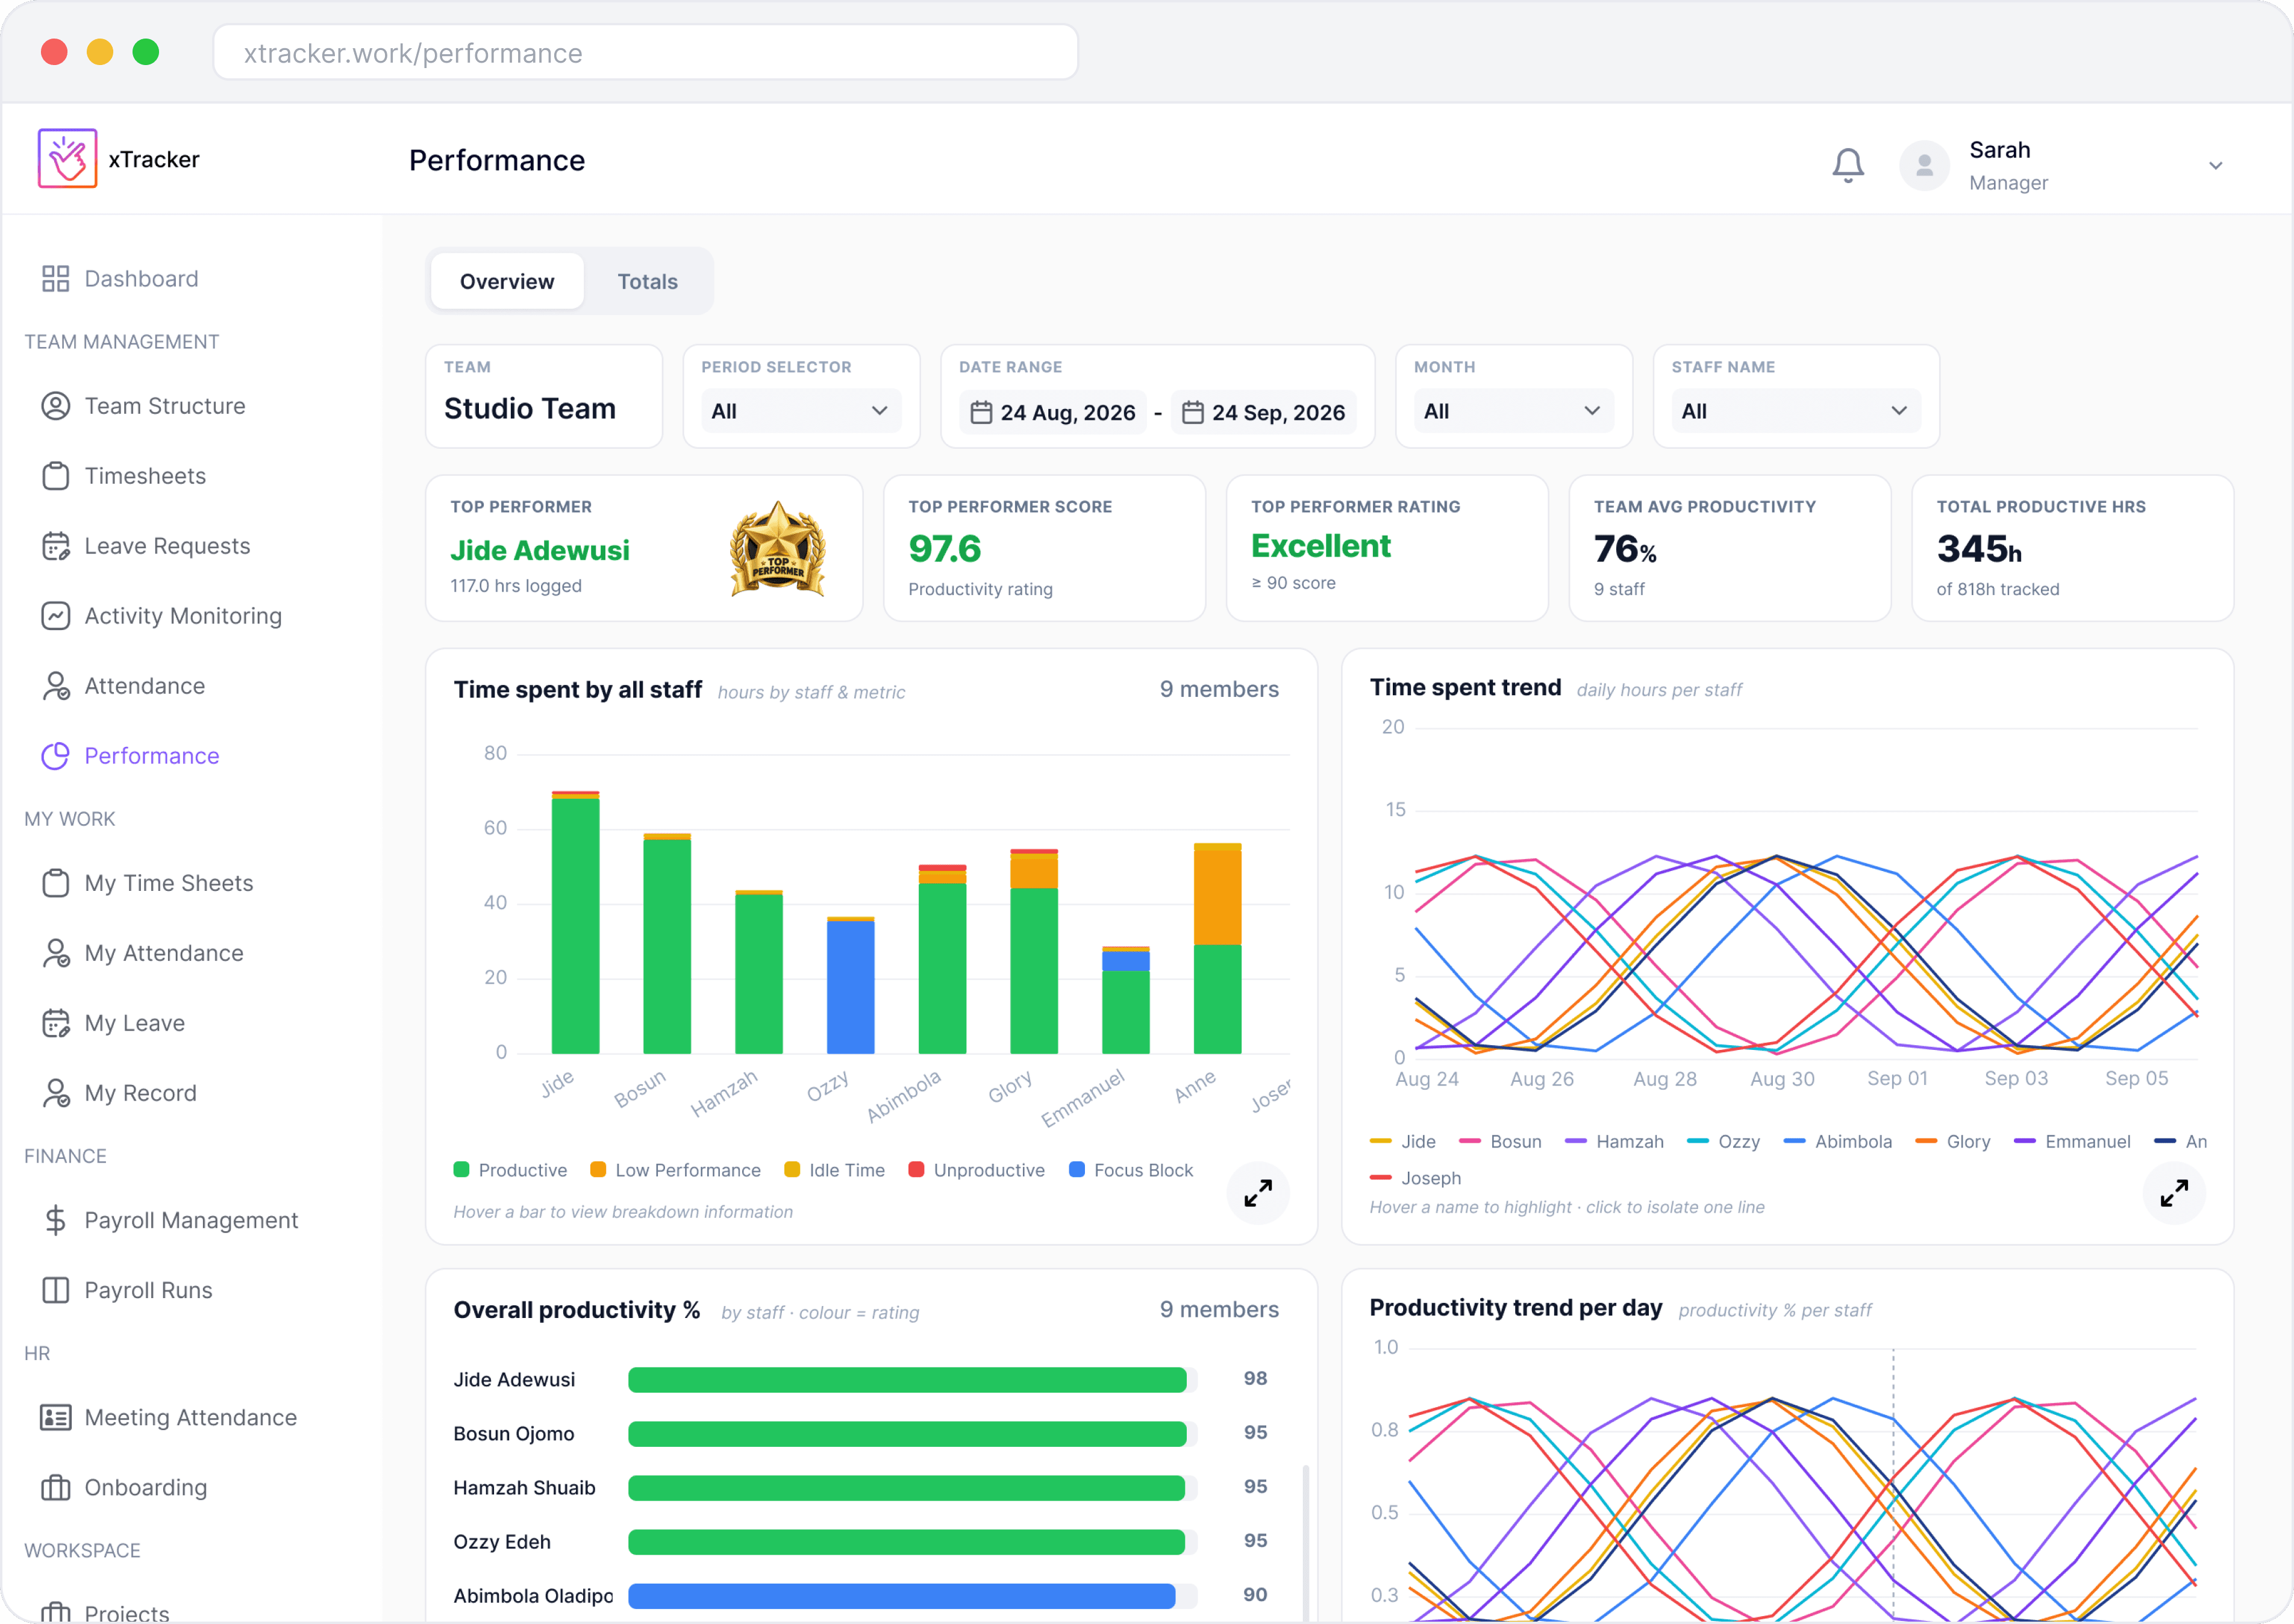
Task: Switch to the Totals tab
Action: coord(647,281)
